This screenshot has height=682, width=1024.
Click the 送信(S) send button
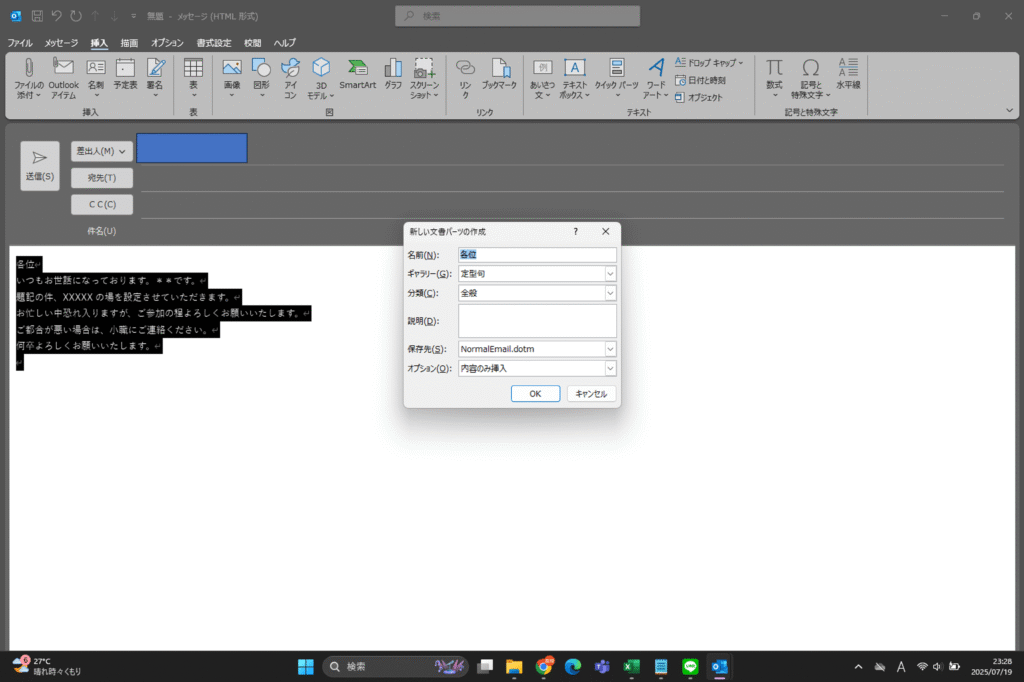[40, 166]
